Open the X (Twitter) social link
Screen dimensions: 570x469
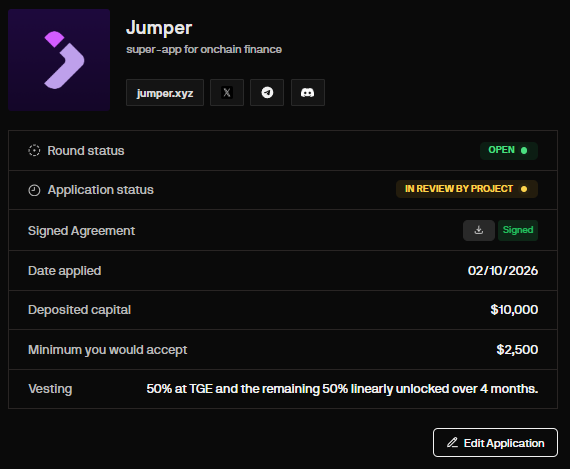coord(227,93)
